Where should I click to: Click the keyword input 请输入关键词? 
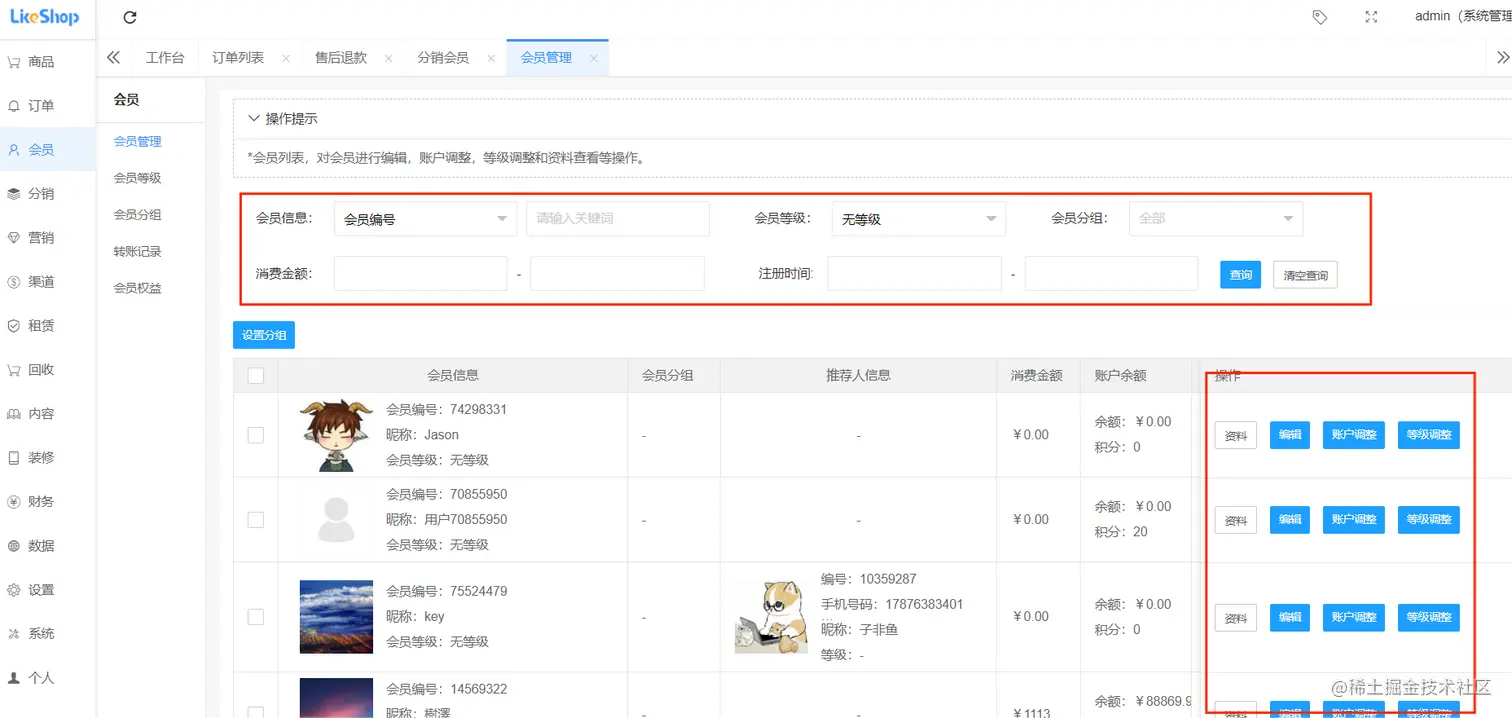pyautogui.click(x=618, y=218)
